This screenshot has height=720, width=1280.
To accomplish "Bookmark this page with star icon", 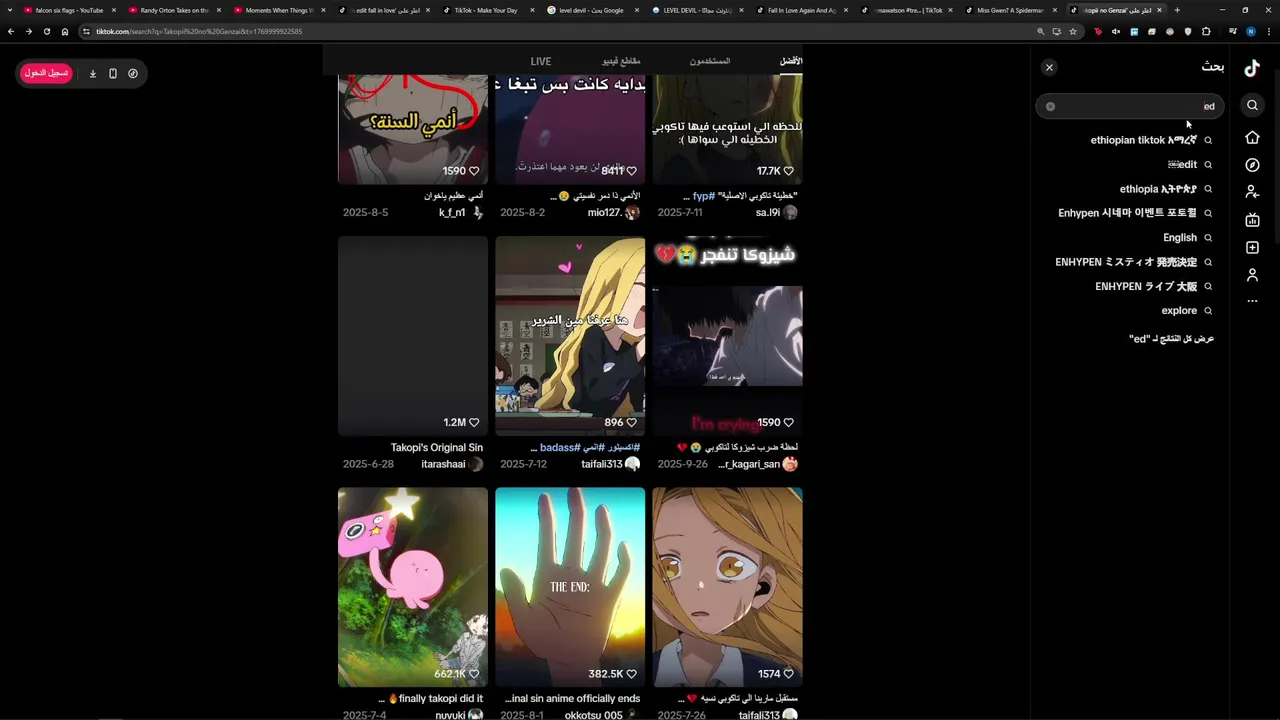I will pos(1073,31).
